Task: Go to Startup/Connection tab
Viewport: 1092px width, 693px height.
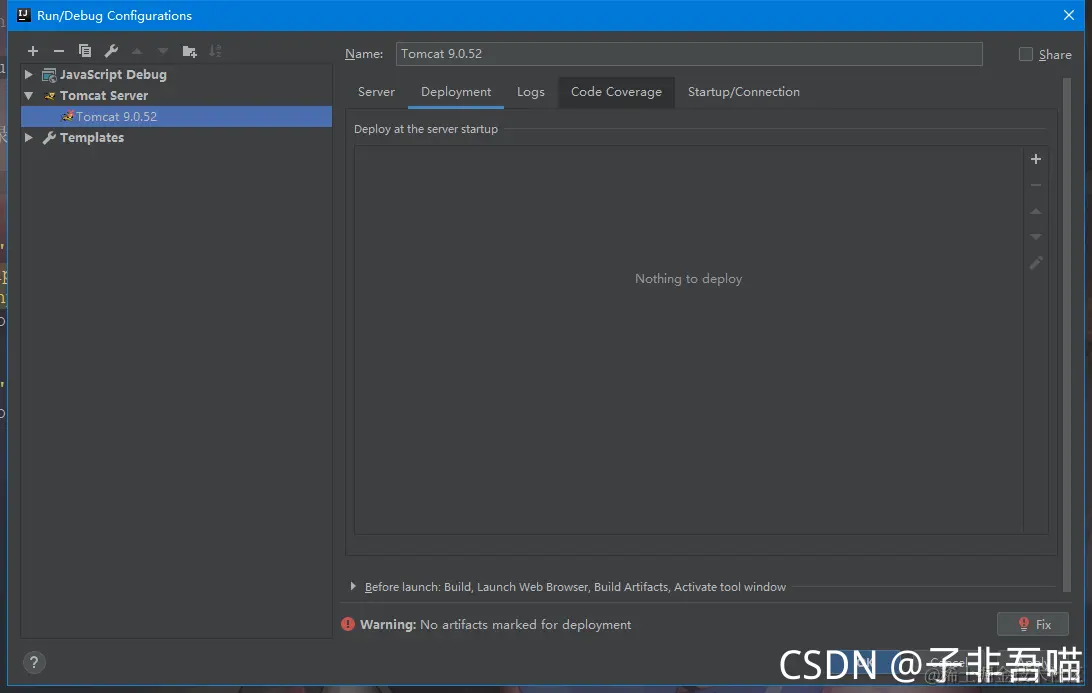Action: [744, 92]
